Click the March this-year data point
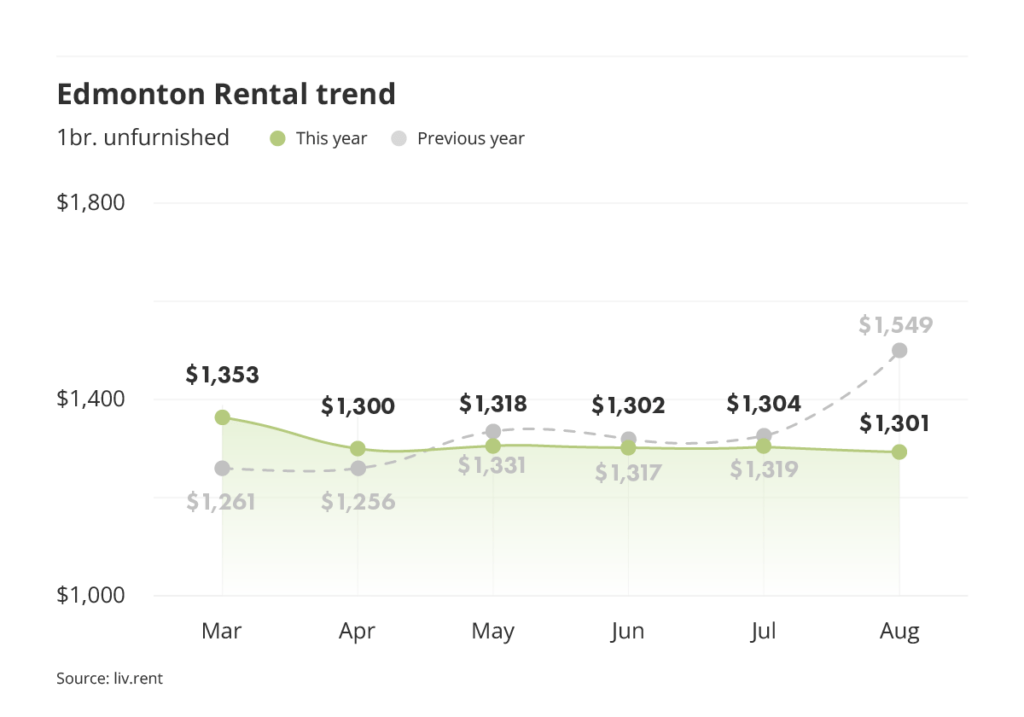Viewport: 1024px width, 717px height. pos(222,417)
